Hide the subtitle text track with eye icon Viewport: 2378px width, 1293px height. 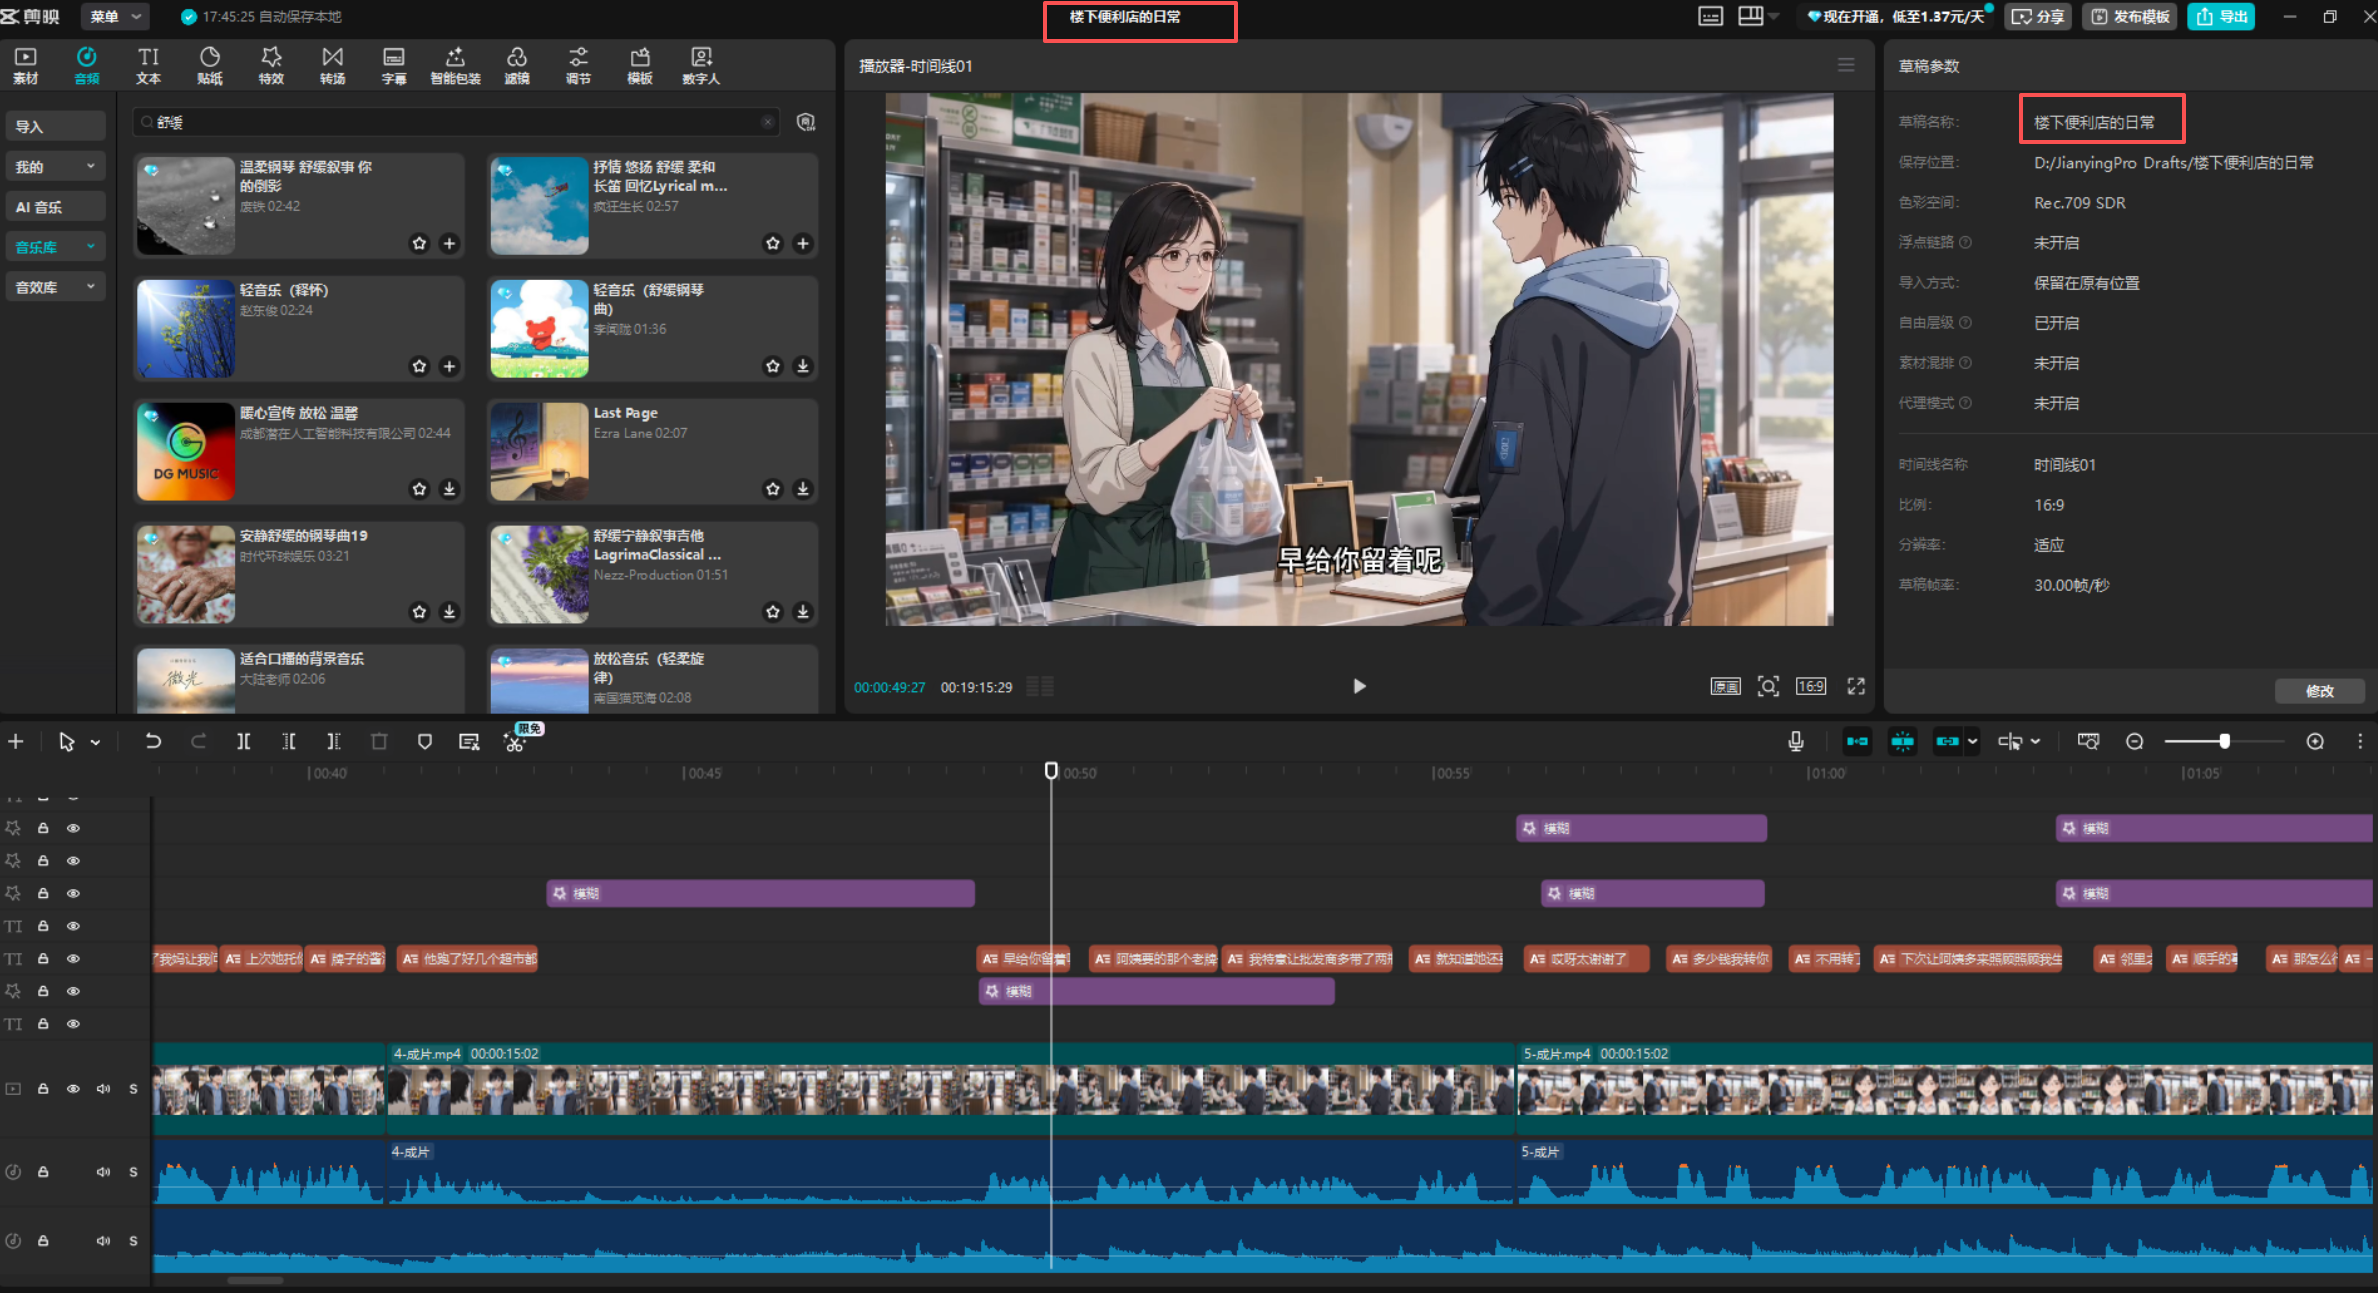point(73,958)
